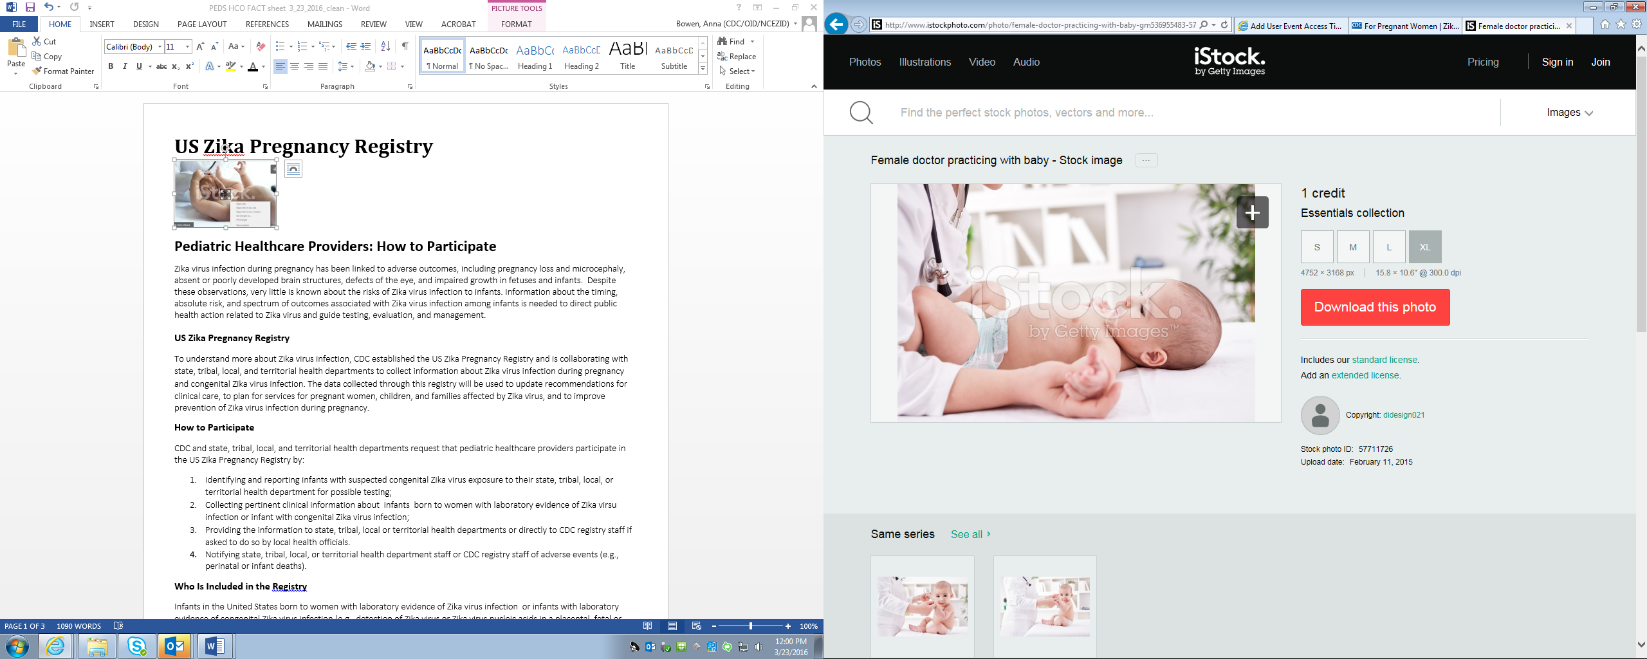Undo the last action in Word
Image resolution: width=1647 pixels, height=659 pixels.
48,7
